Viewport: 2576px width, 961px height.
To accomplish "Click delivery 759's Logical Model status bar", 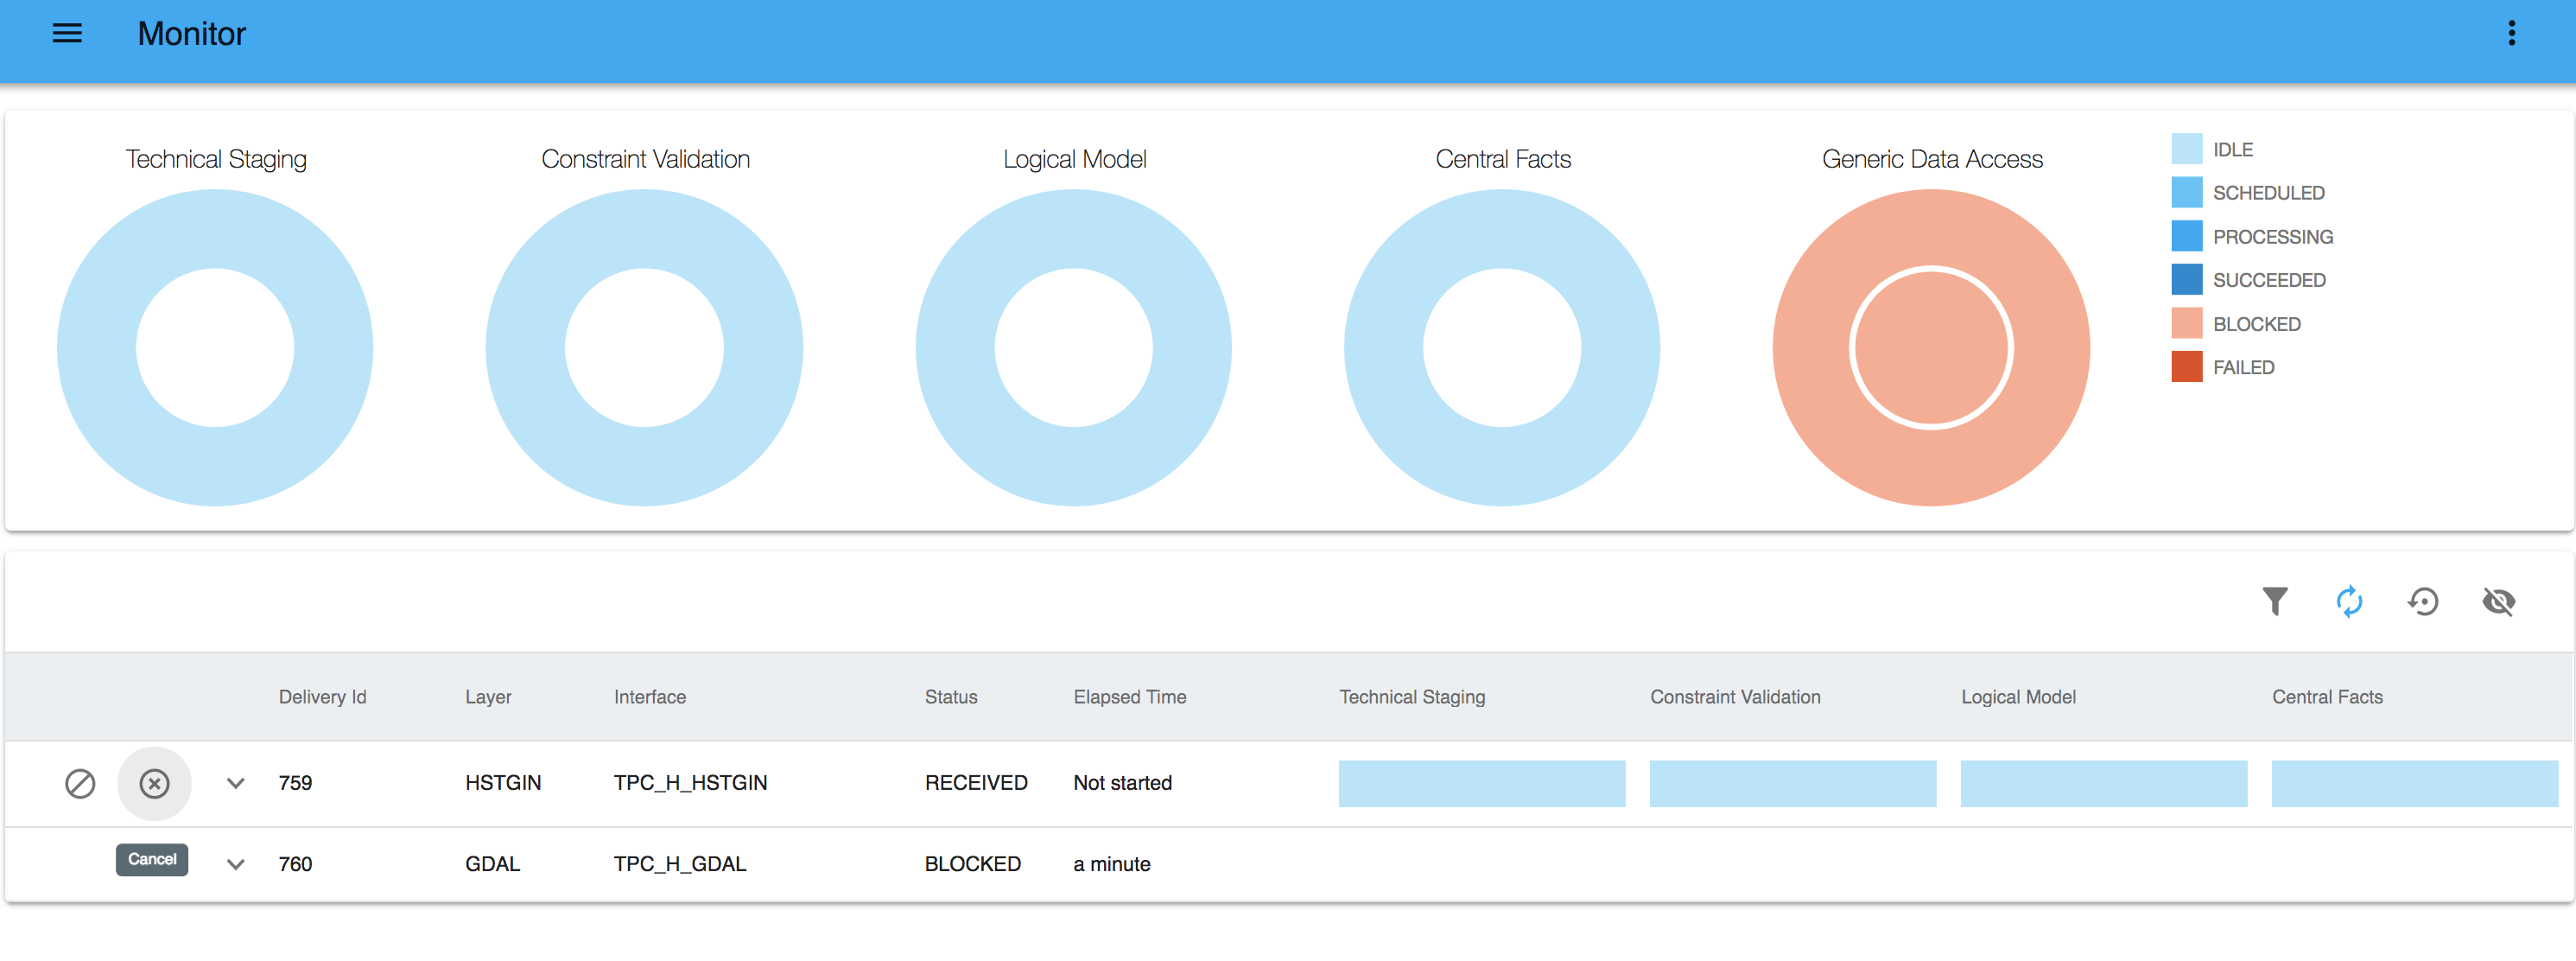I will click(x=2103, y=783).
